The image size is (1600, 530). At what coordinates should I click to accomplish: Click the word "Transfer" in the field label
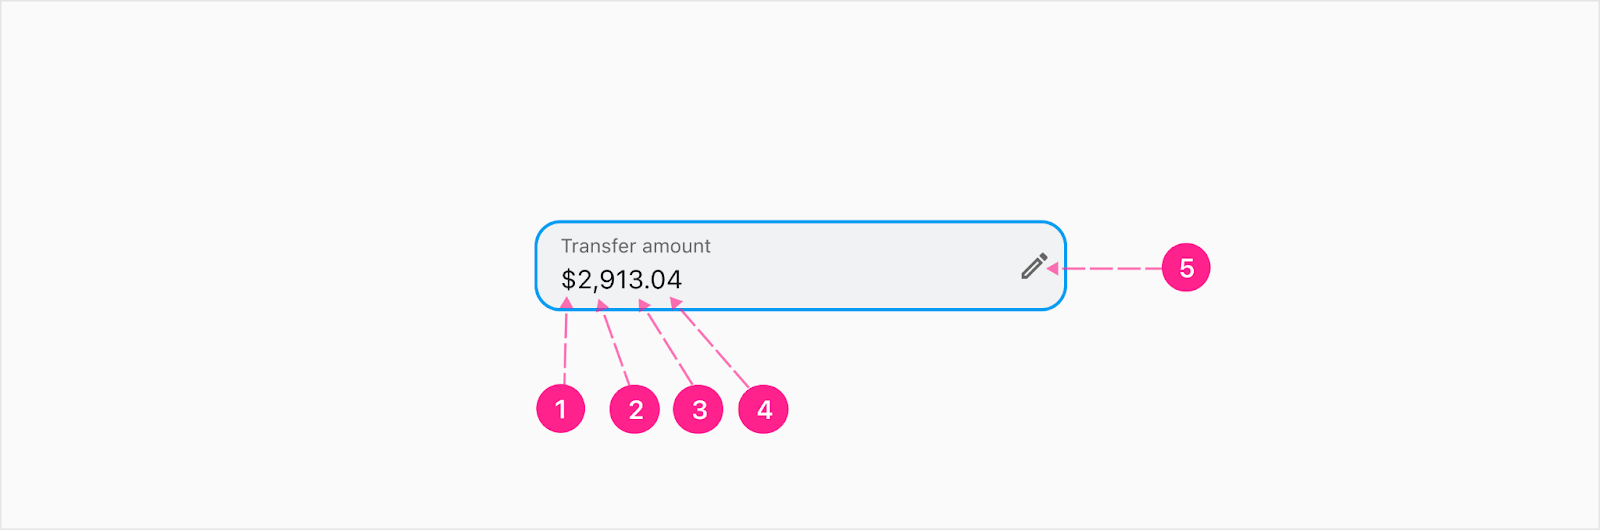598,246
